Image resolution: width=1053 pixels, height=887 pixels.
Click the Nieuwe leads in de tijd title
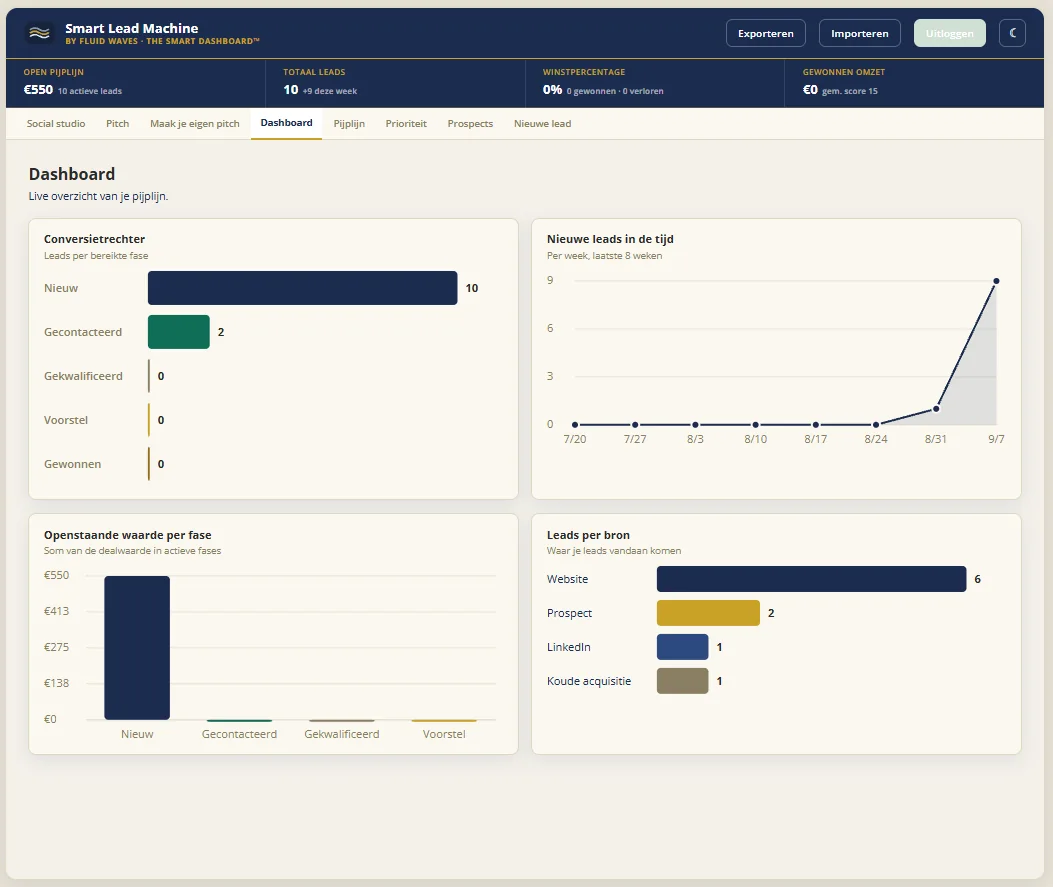pos(610,239)
